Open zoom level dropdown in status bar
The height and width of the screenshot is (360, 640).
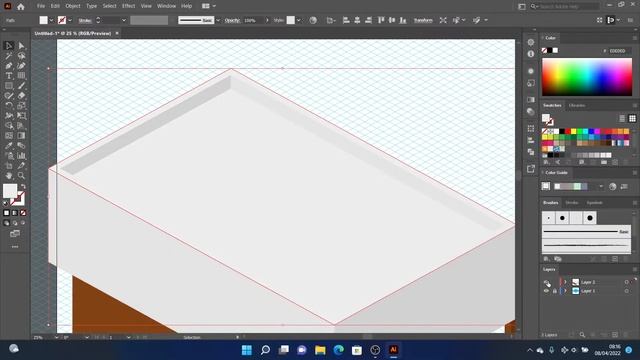point(56,338)
